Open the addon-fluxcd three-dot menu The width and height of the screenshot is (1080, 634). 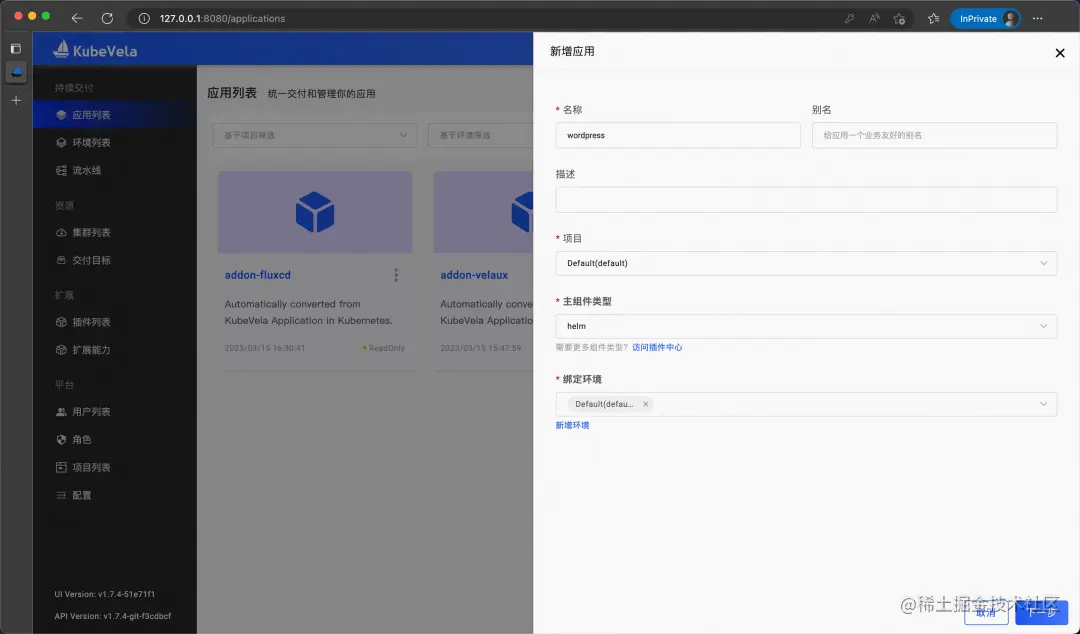tap(395, 275)
